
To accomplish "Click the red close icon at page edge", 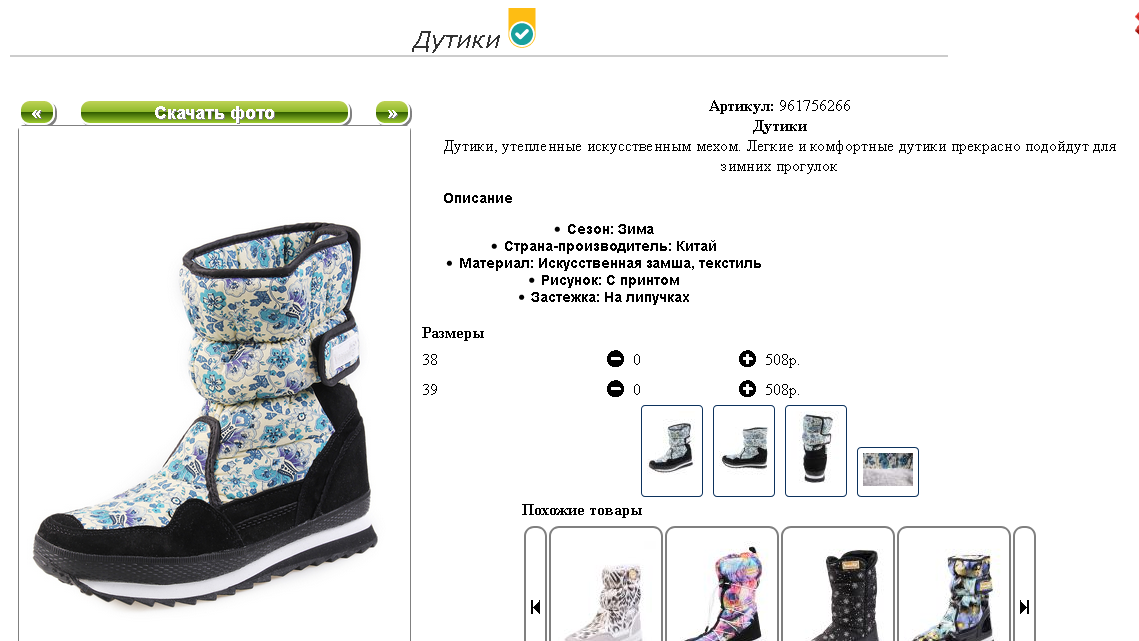I will 1135,20.
